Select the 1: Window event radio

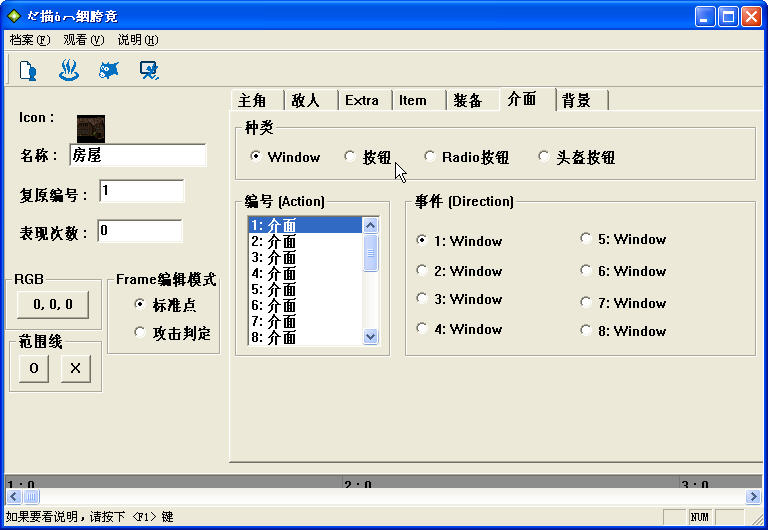coord(459,241)
